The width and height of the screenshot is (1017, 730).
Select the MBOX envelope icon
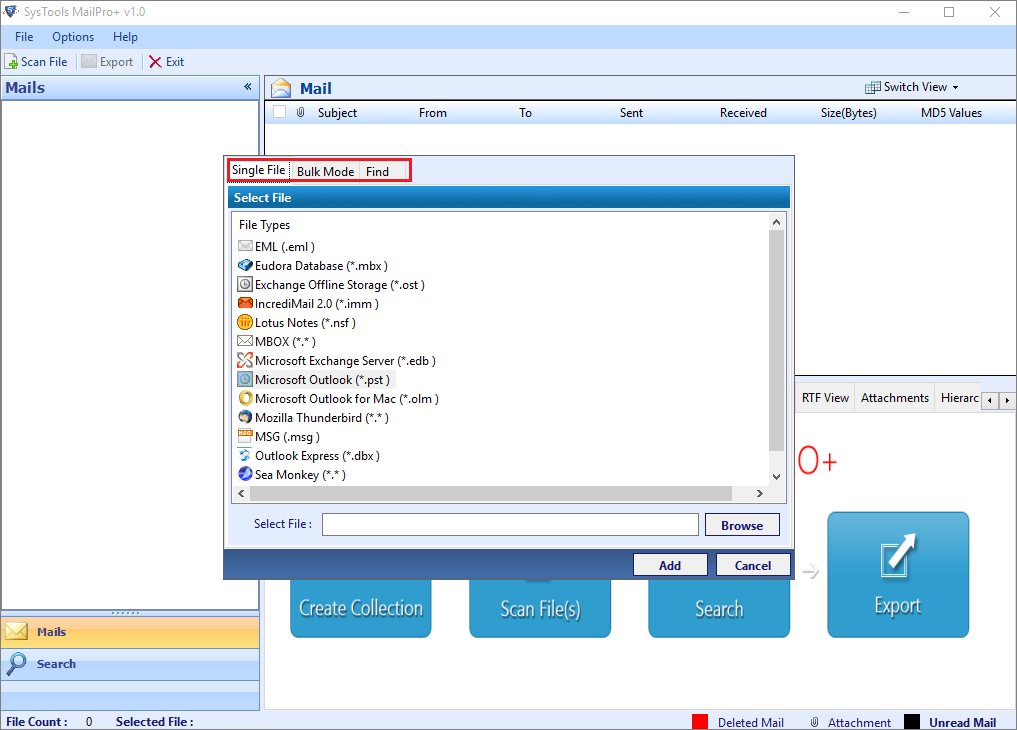[245, 341]
